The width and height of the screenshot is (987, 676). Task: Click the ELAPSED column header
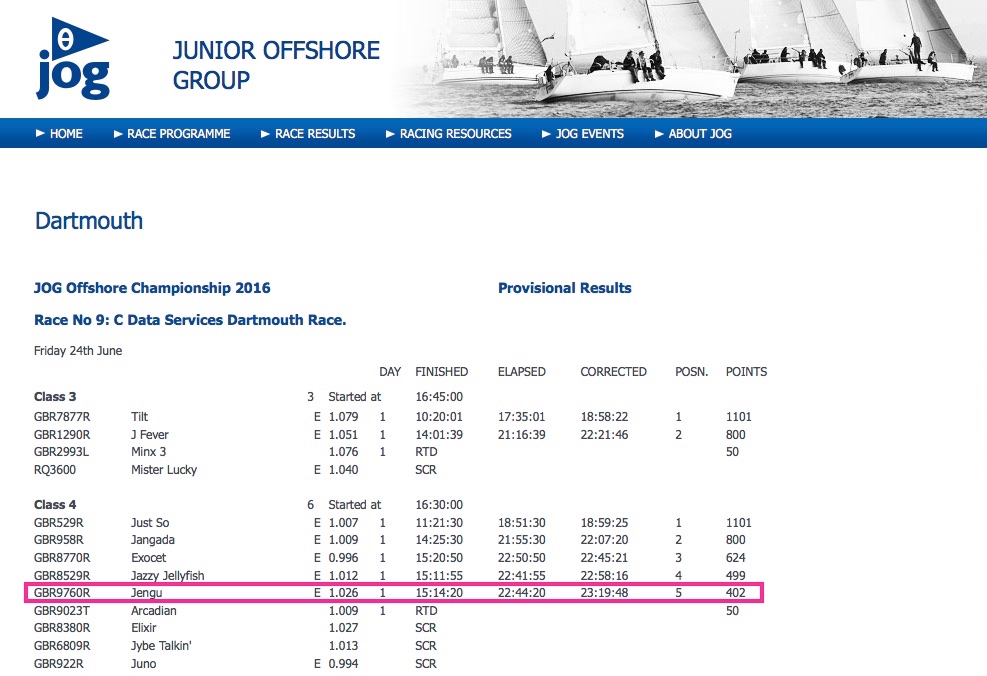[522, 371]
